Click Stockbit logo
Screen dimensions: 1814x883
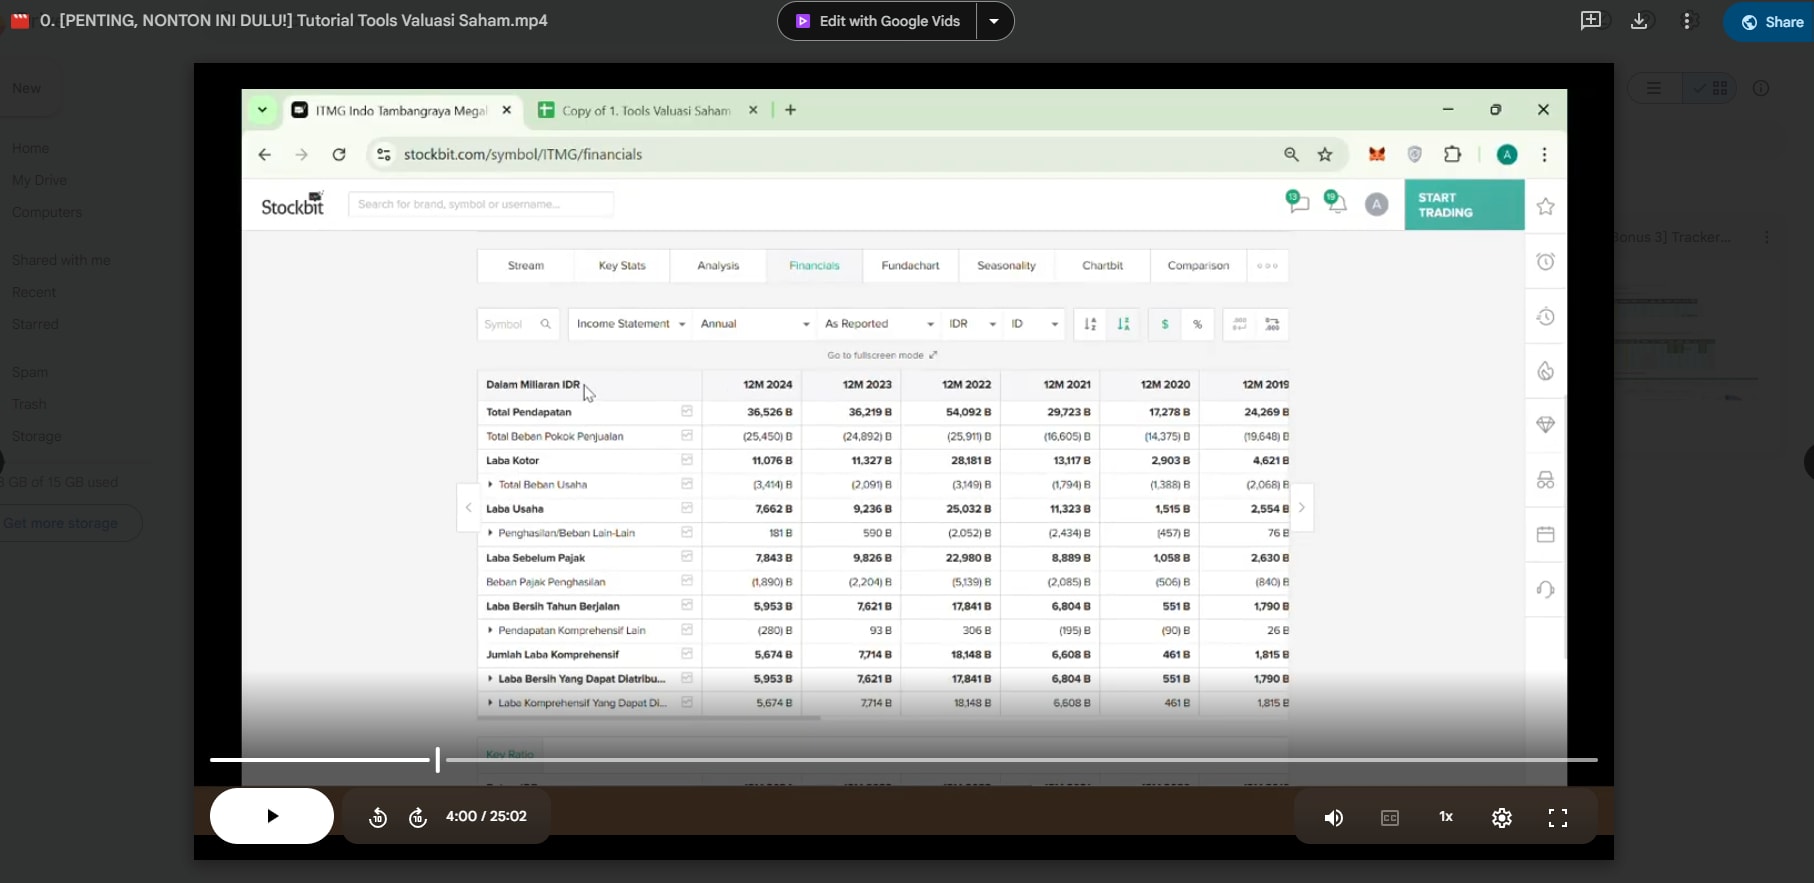point(293,204)
